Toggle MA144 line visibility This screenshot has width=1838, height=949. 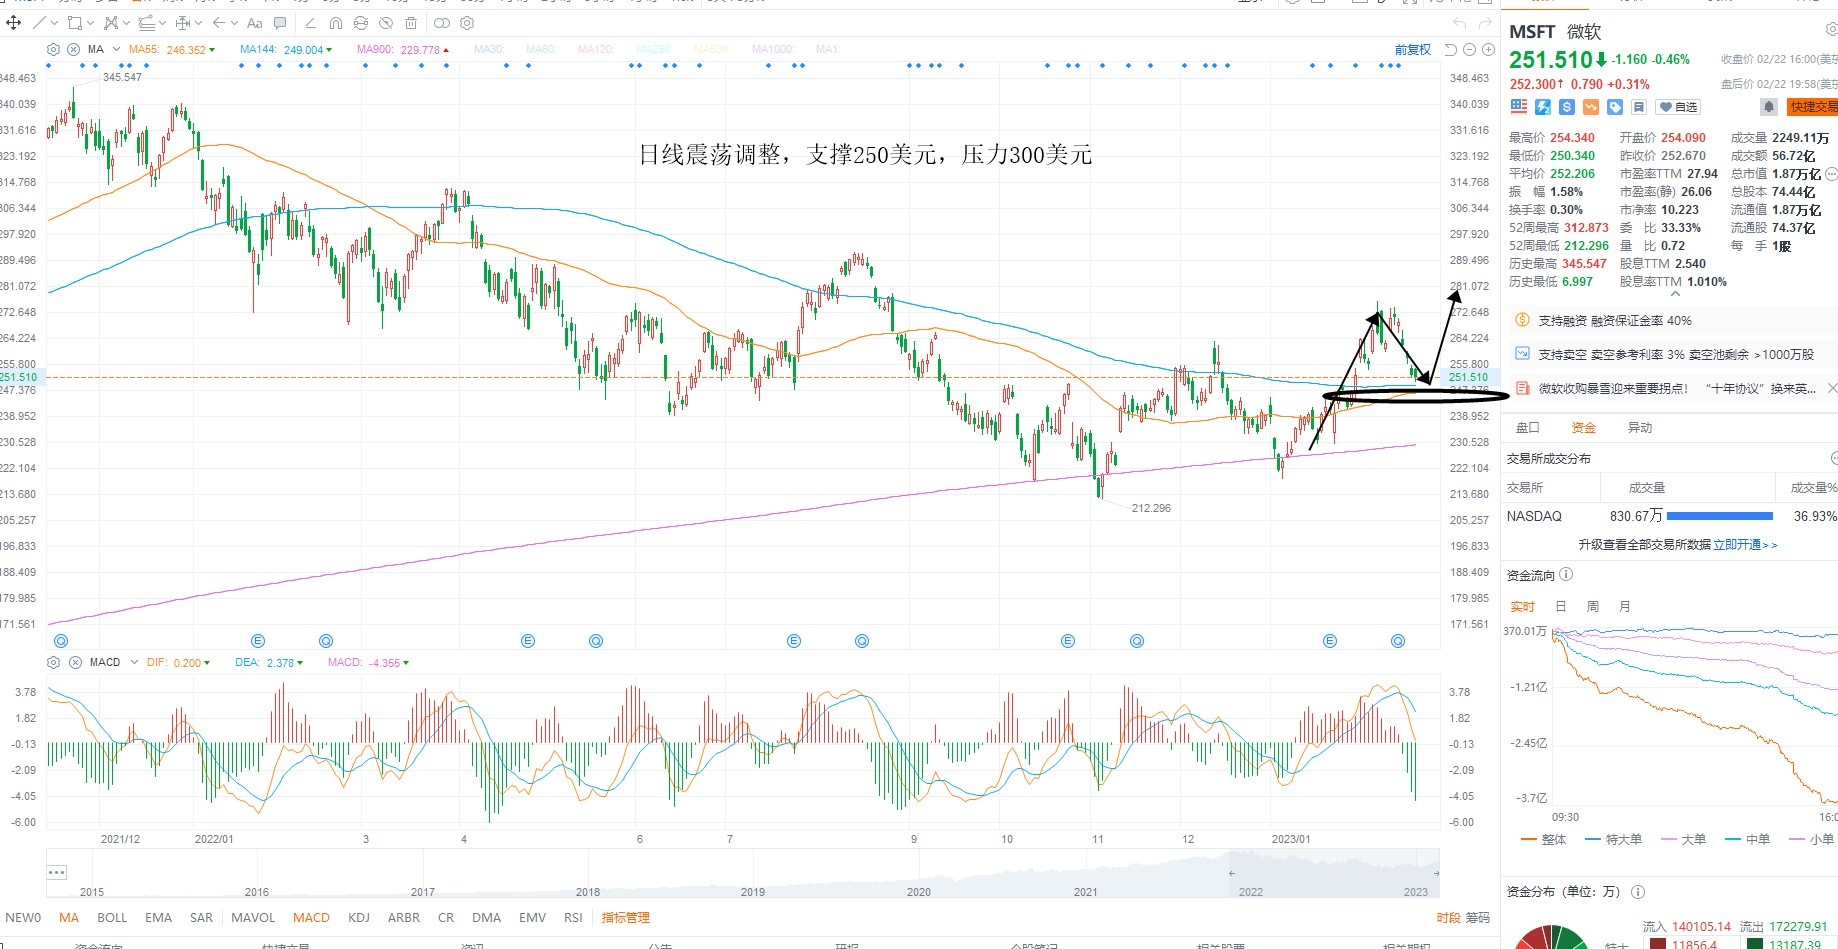click(x=286, y=49)
